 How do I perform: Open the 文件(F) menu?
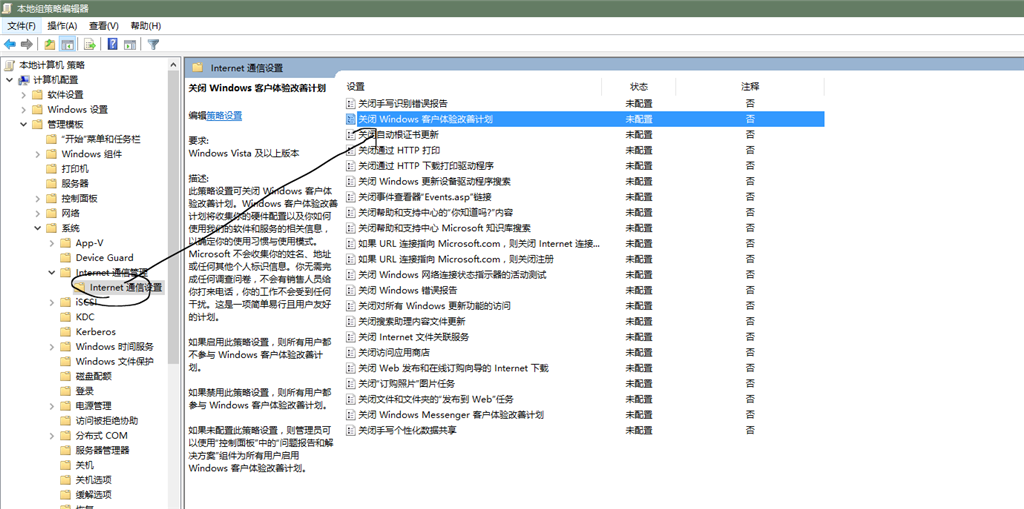(x=22, y=25)
